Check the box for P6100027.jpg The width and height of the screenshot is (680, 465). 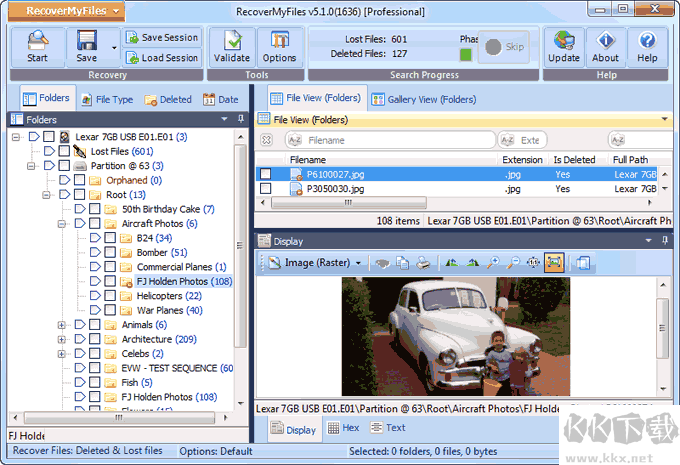(265, 174)
